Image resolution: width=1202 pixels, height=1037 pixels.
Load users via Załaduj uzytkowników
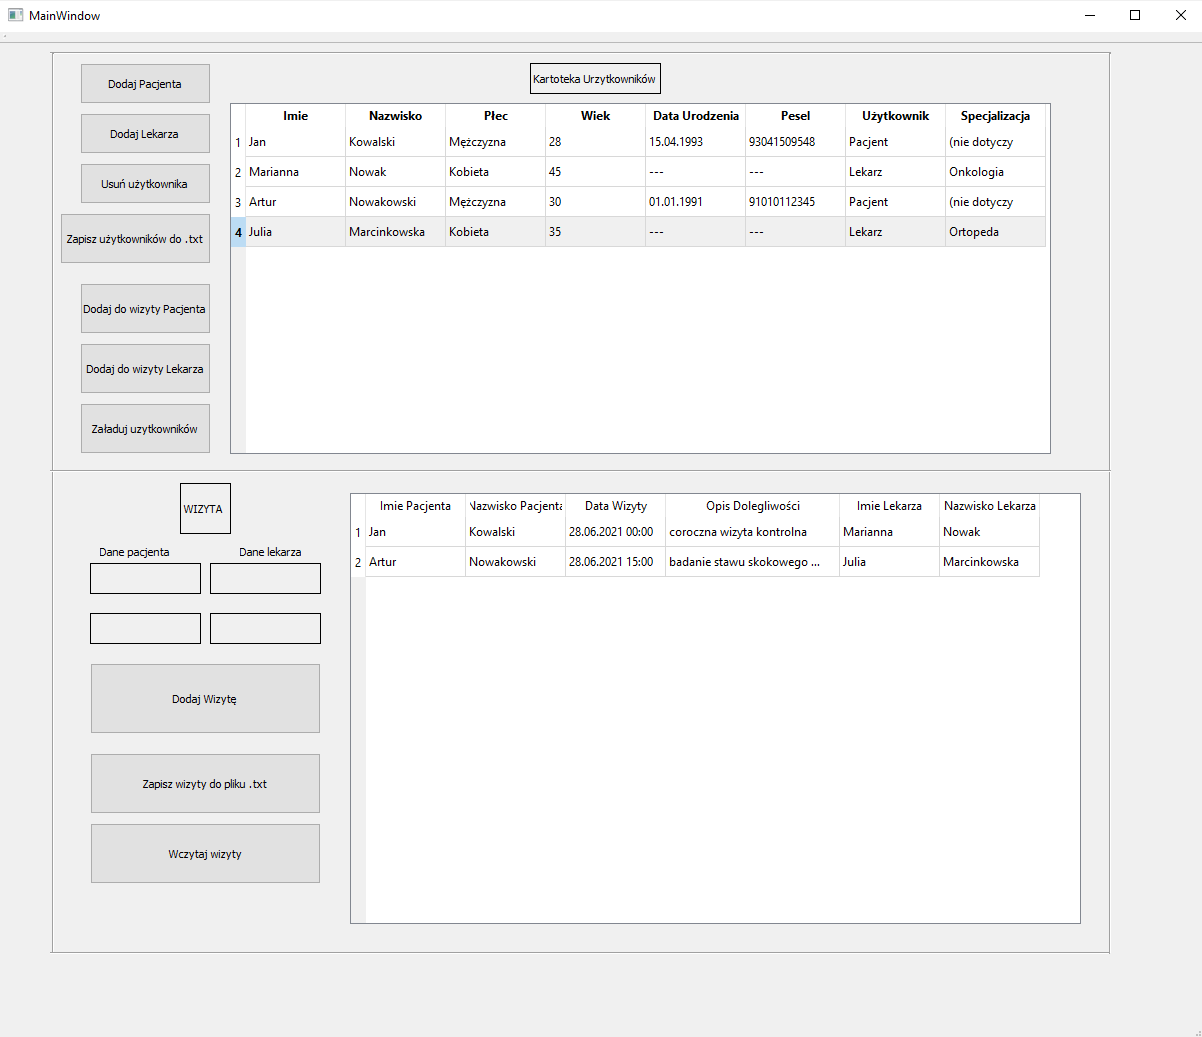point(145,427)
